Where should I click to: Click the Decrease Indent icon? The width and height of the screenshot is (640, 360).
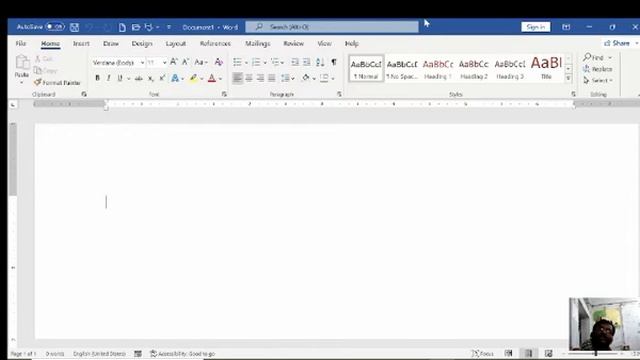295,62
